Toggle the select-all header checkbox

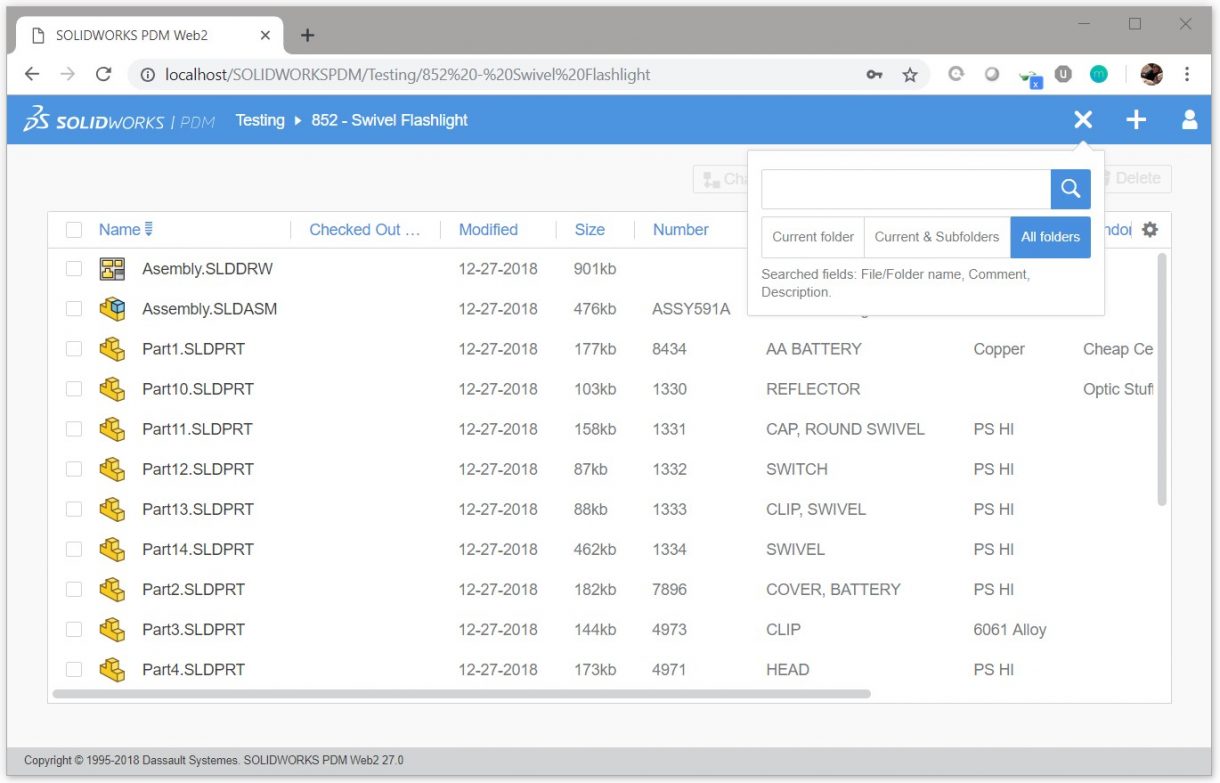(x=74, y=230)
